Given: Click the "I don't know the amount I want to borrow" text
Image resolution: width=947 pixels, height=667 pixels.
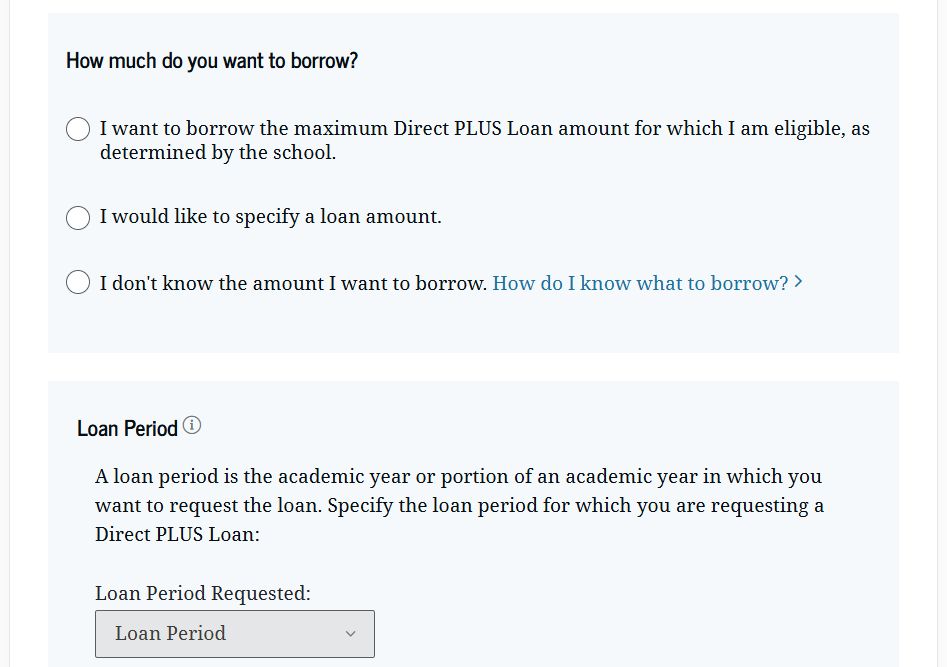Looking at the screenshot, I should click(293, 283).
